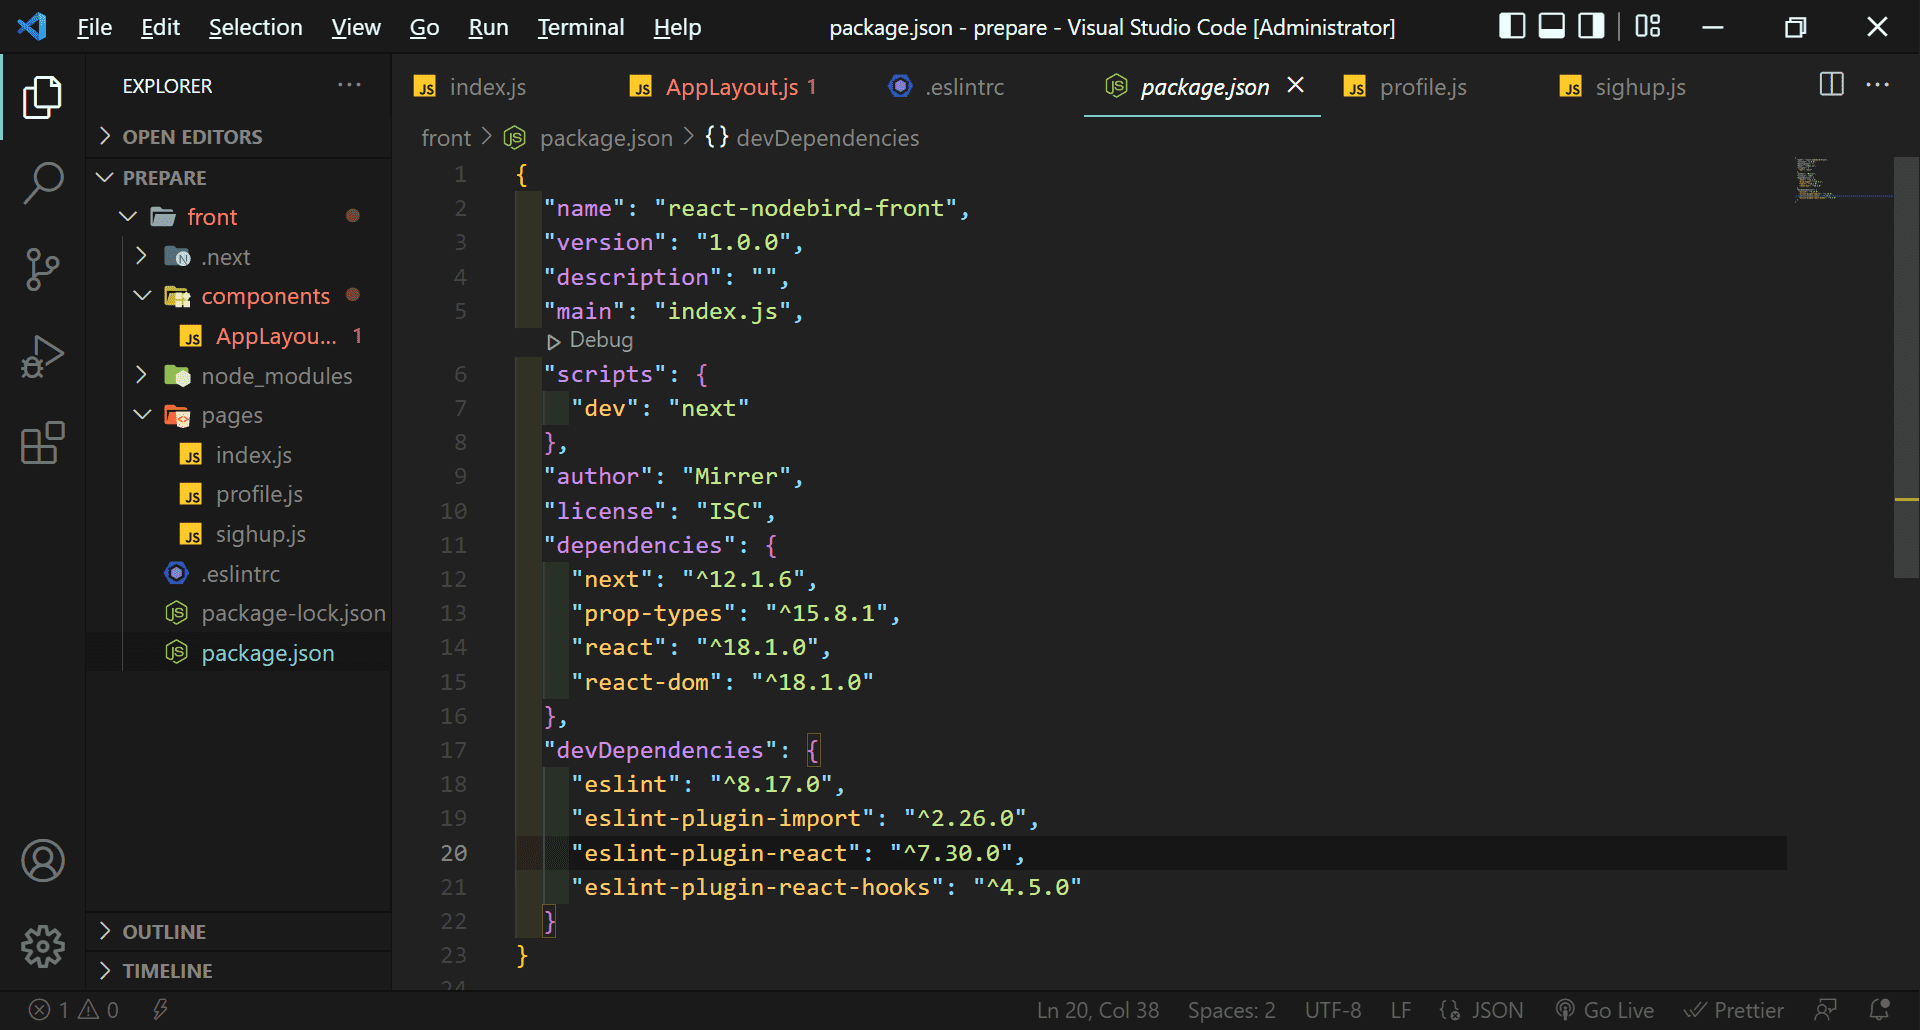Image resolution: width=1920 pixels, height=1030 pixels.
Task: Open the Terminal menu
Action: point(580,27)
